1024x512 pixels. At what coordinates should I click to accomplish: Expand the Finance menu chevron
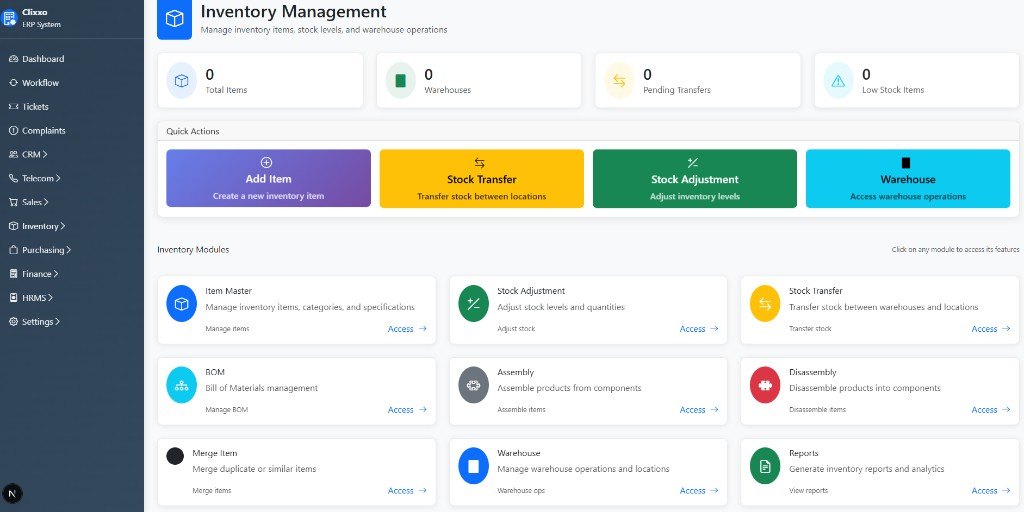(x=56, y=274)
